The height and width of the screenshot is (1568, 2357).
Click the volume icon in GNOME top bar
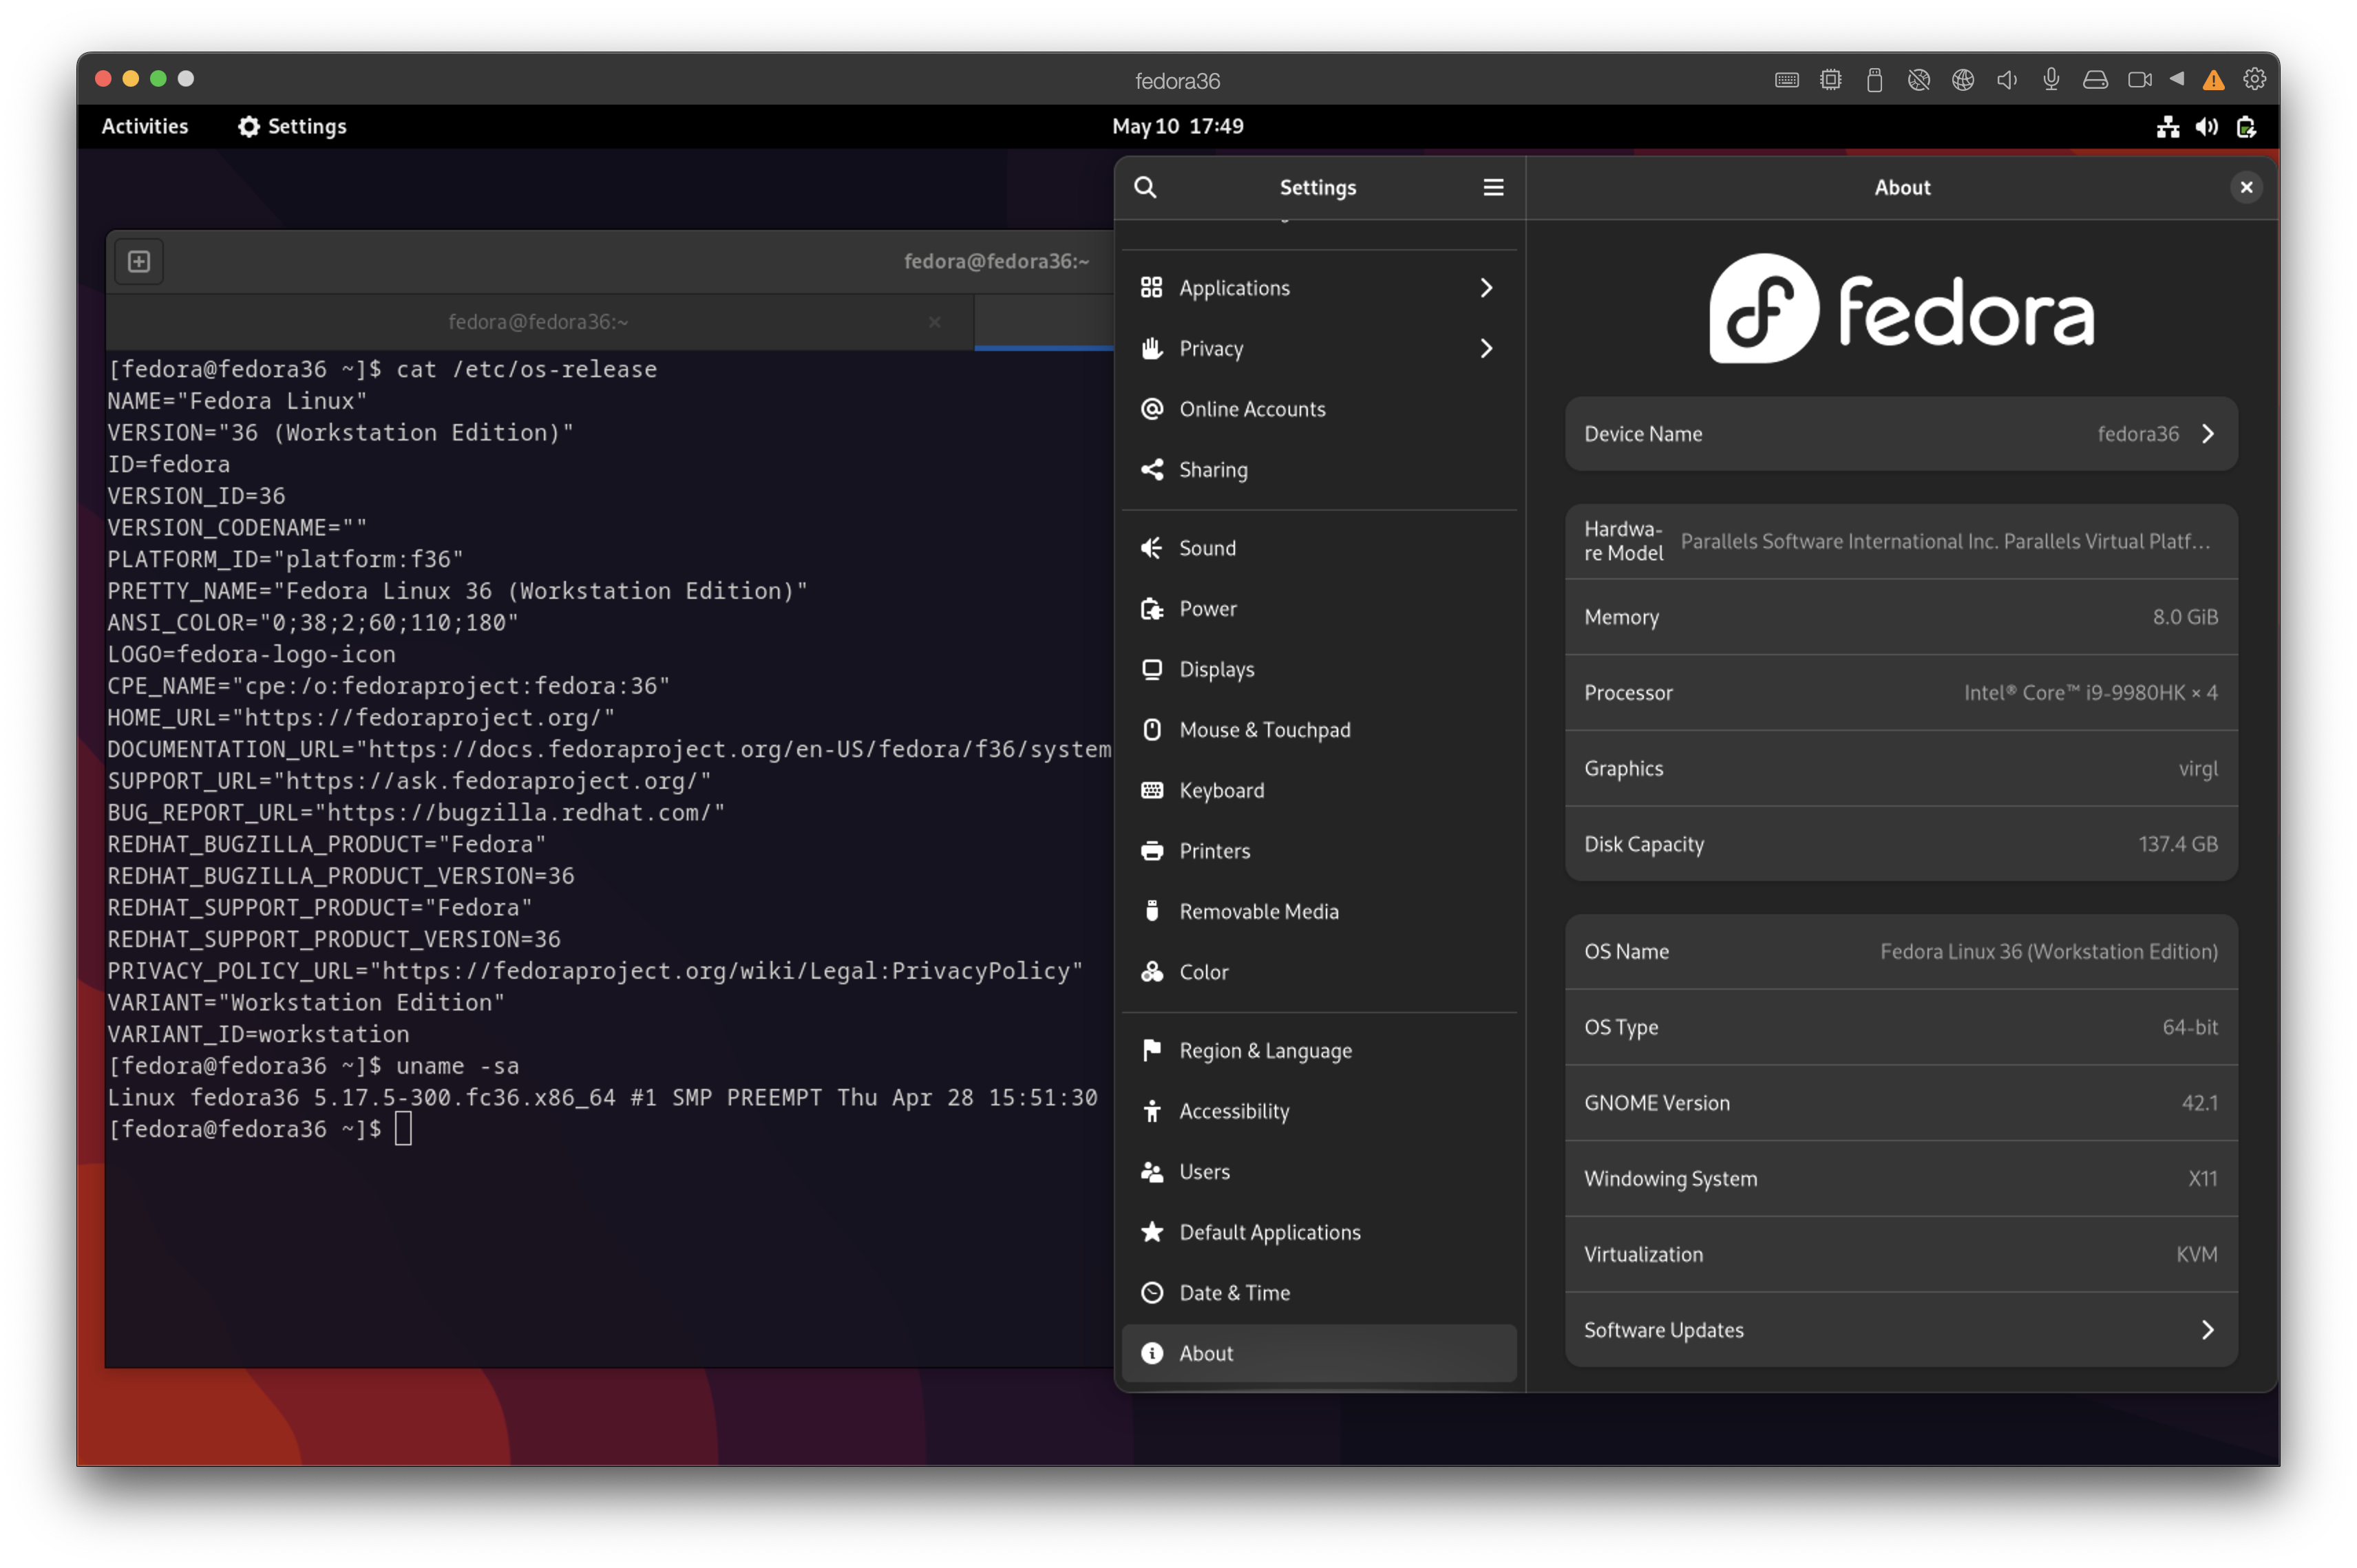coord(2206,127)
